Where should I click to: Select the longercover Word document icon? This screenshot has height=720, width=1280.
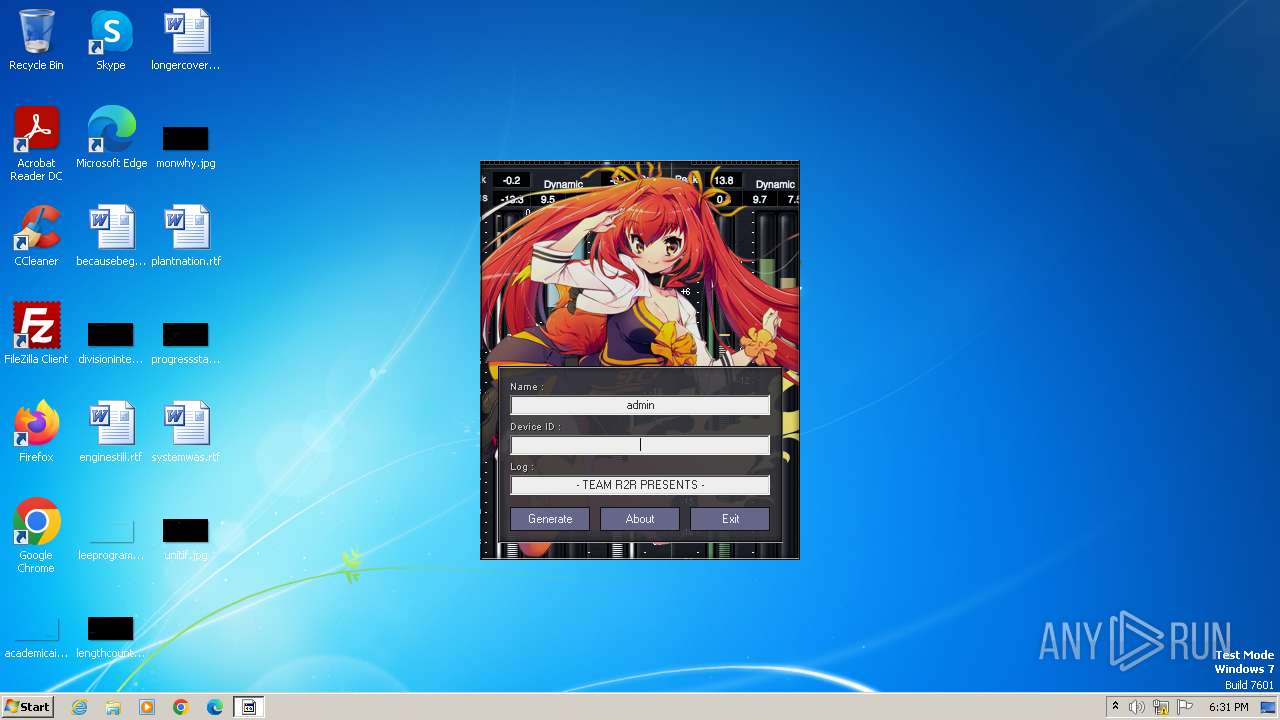click(x=186, y=40)
